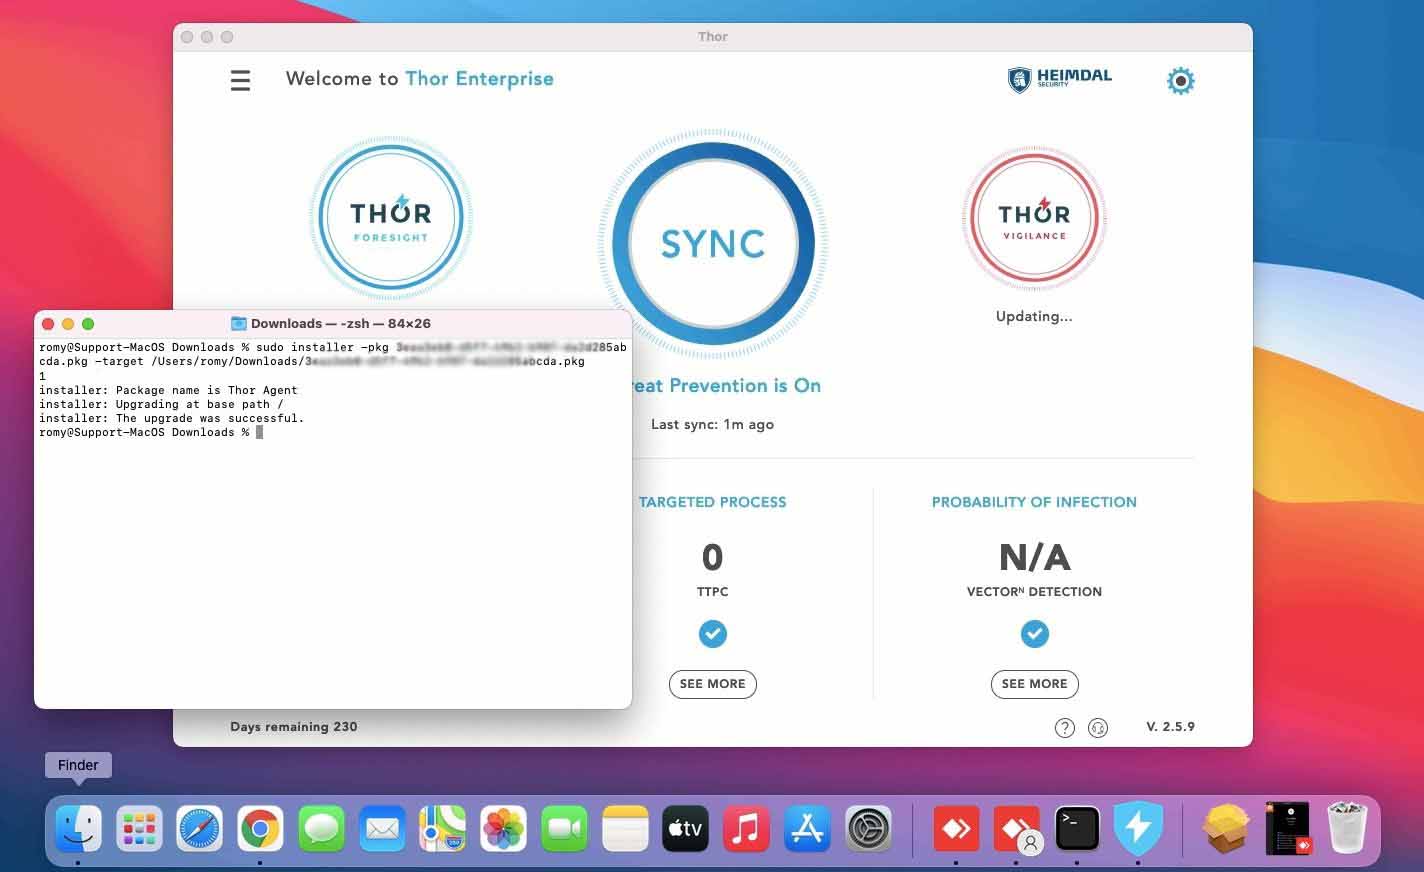Viewport: 1424px width, 872px height.
Task: Open the help question mark icon
Action: click(x=1064, y=728)
